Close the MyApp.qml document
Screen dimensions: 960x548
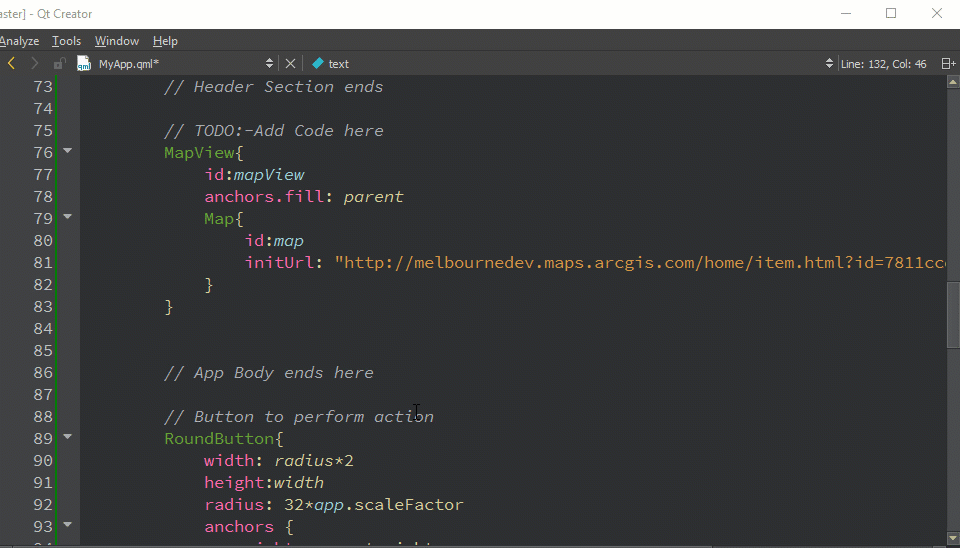291,64
